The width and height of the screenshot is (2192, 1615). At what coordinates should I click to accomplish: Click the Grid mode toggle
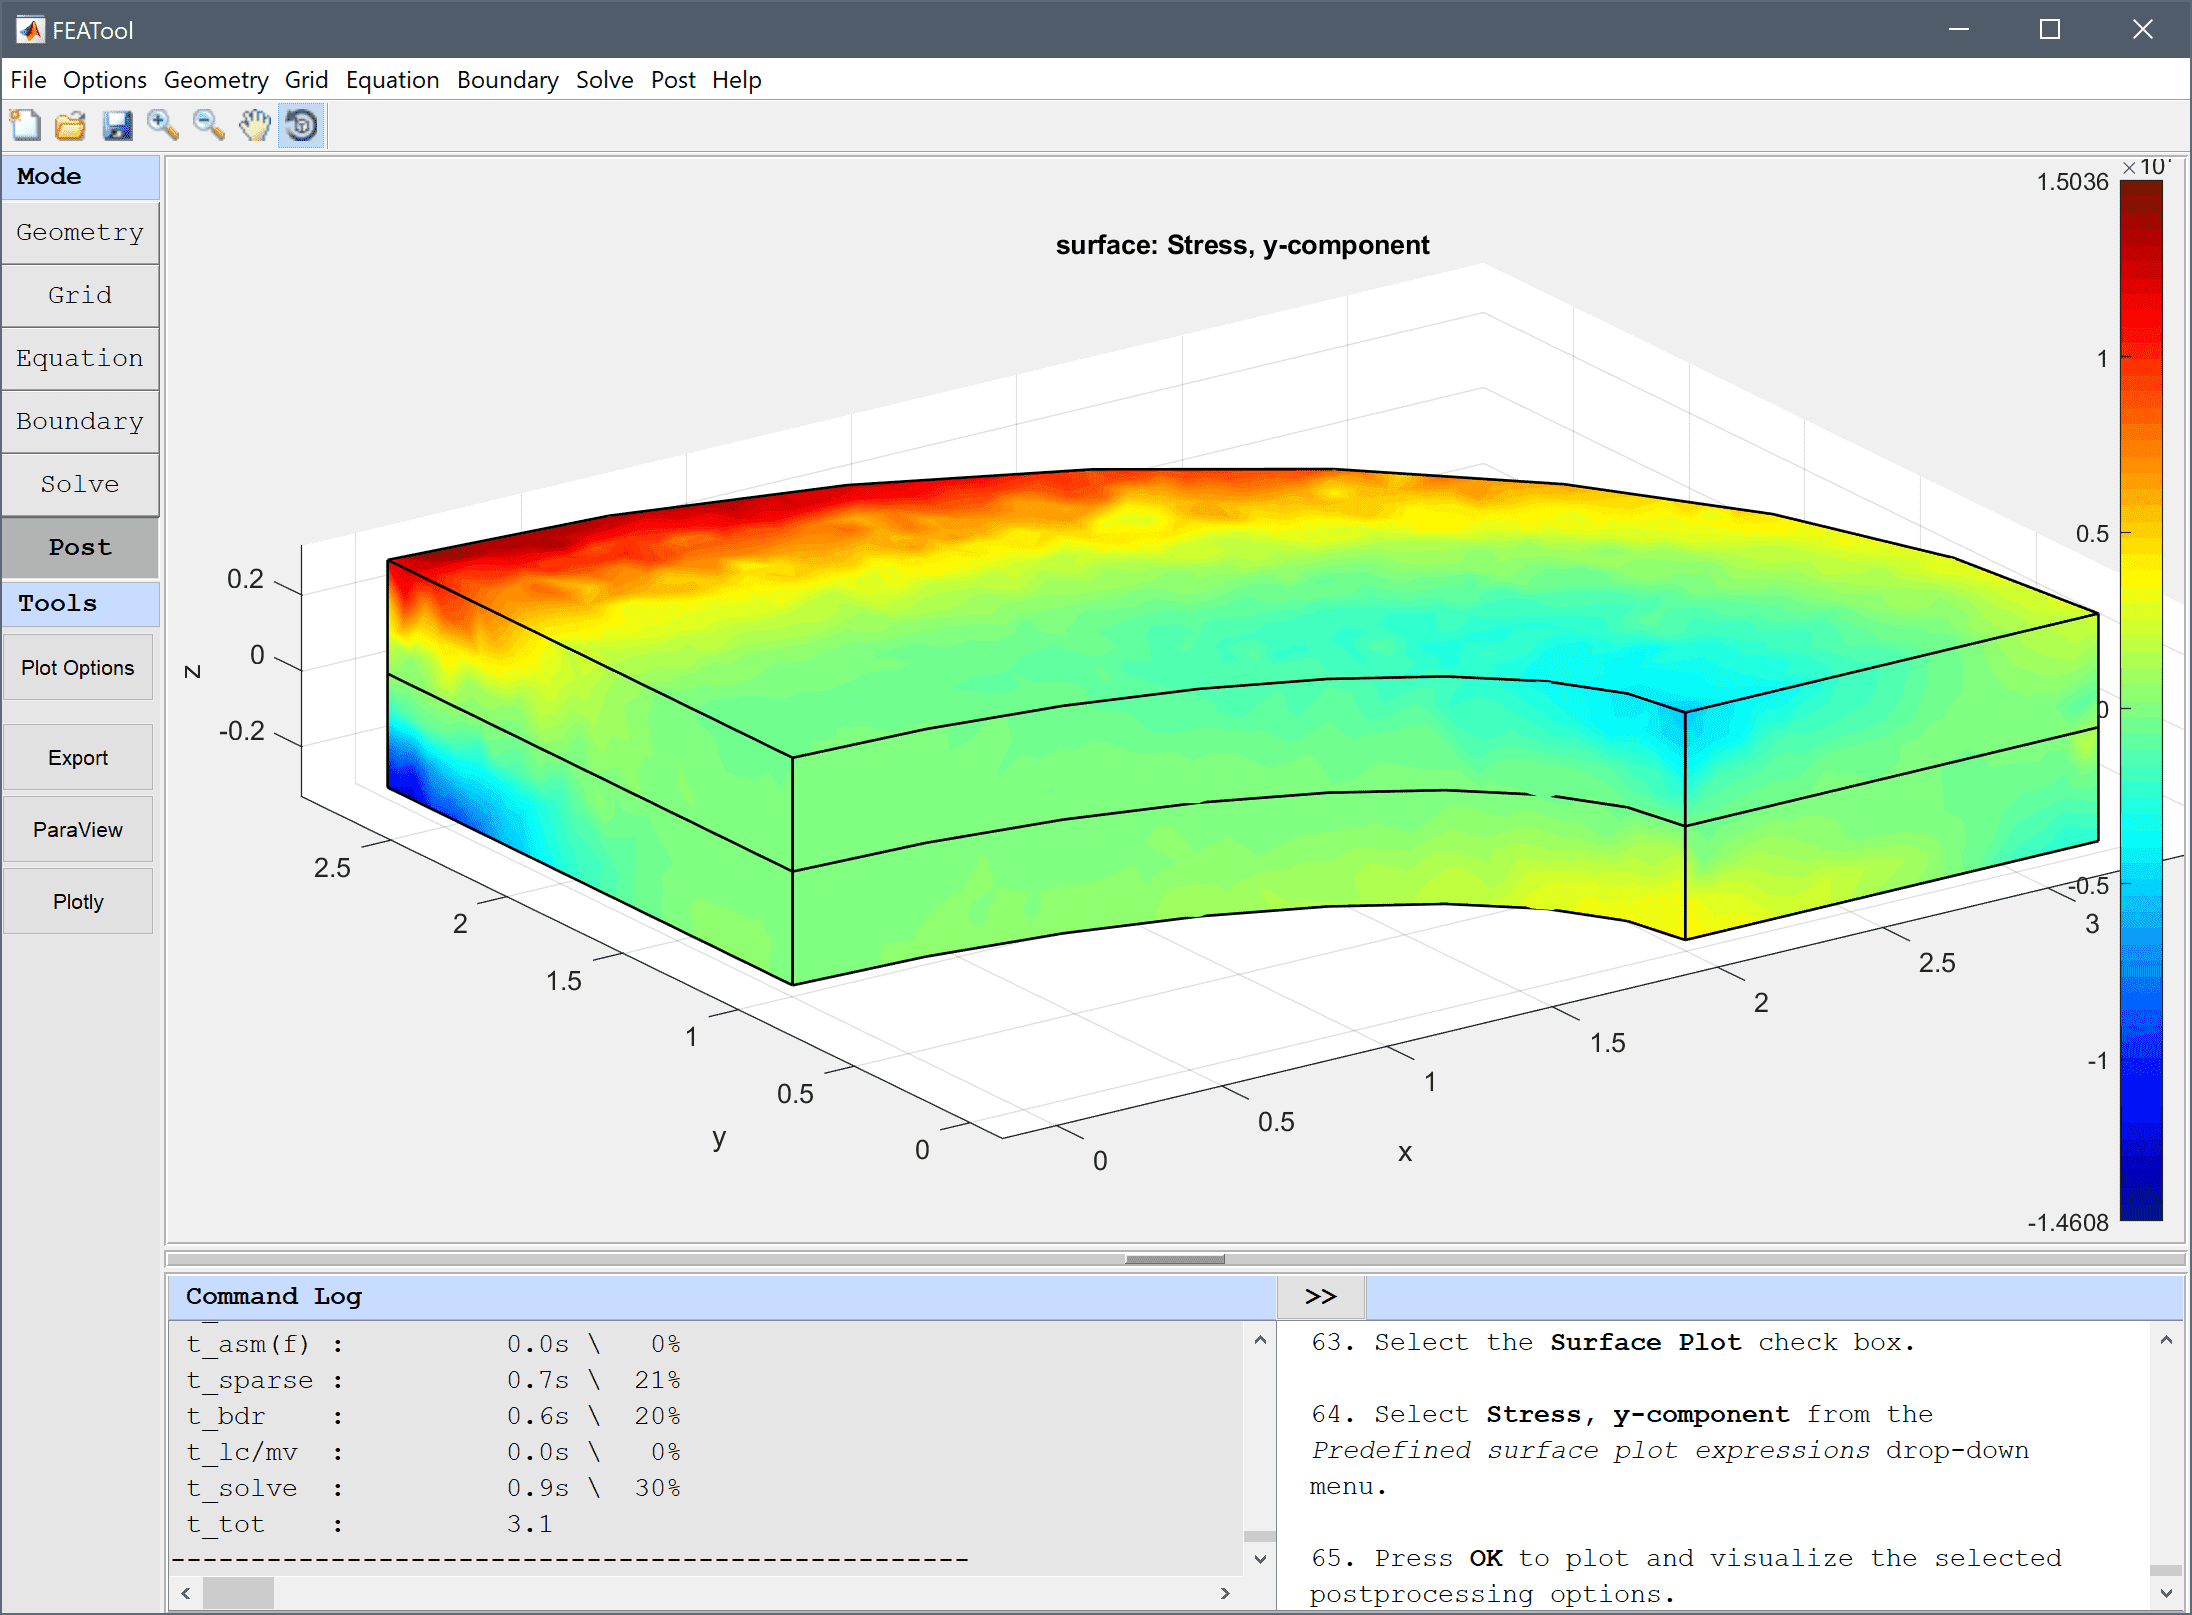tap(80, 294)
